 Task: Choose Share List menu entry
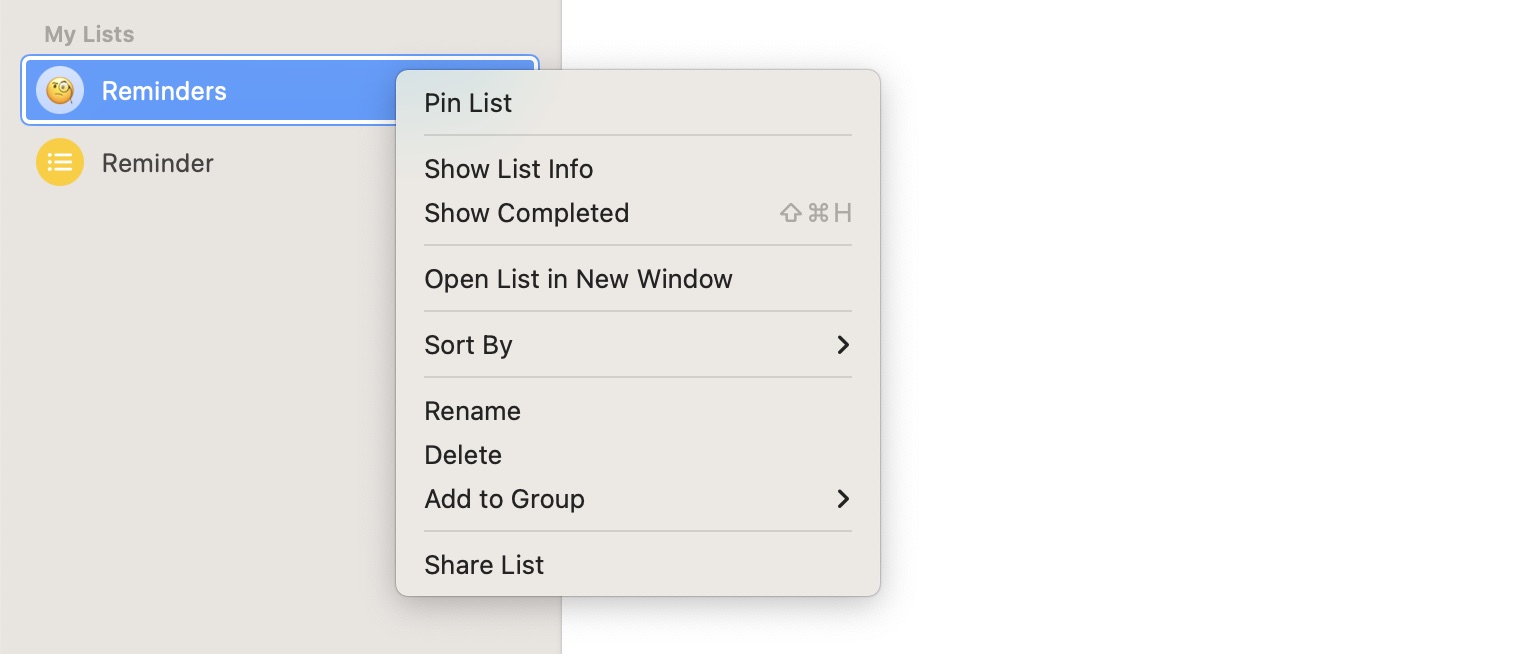point(638,565)
